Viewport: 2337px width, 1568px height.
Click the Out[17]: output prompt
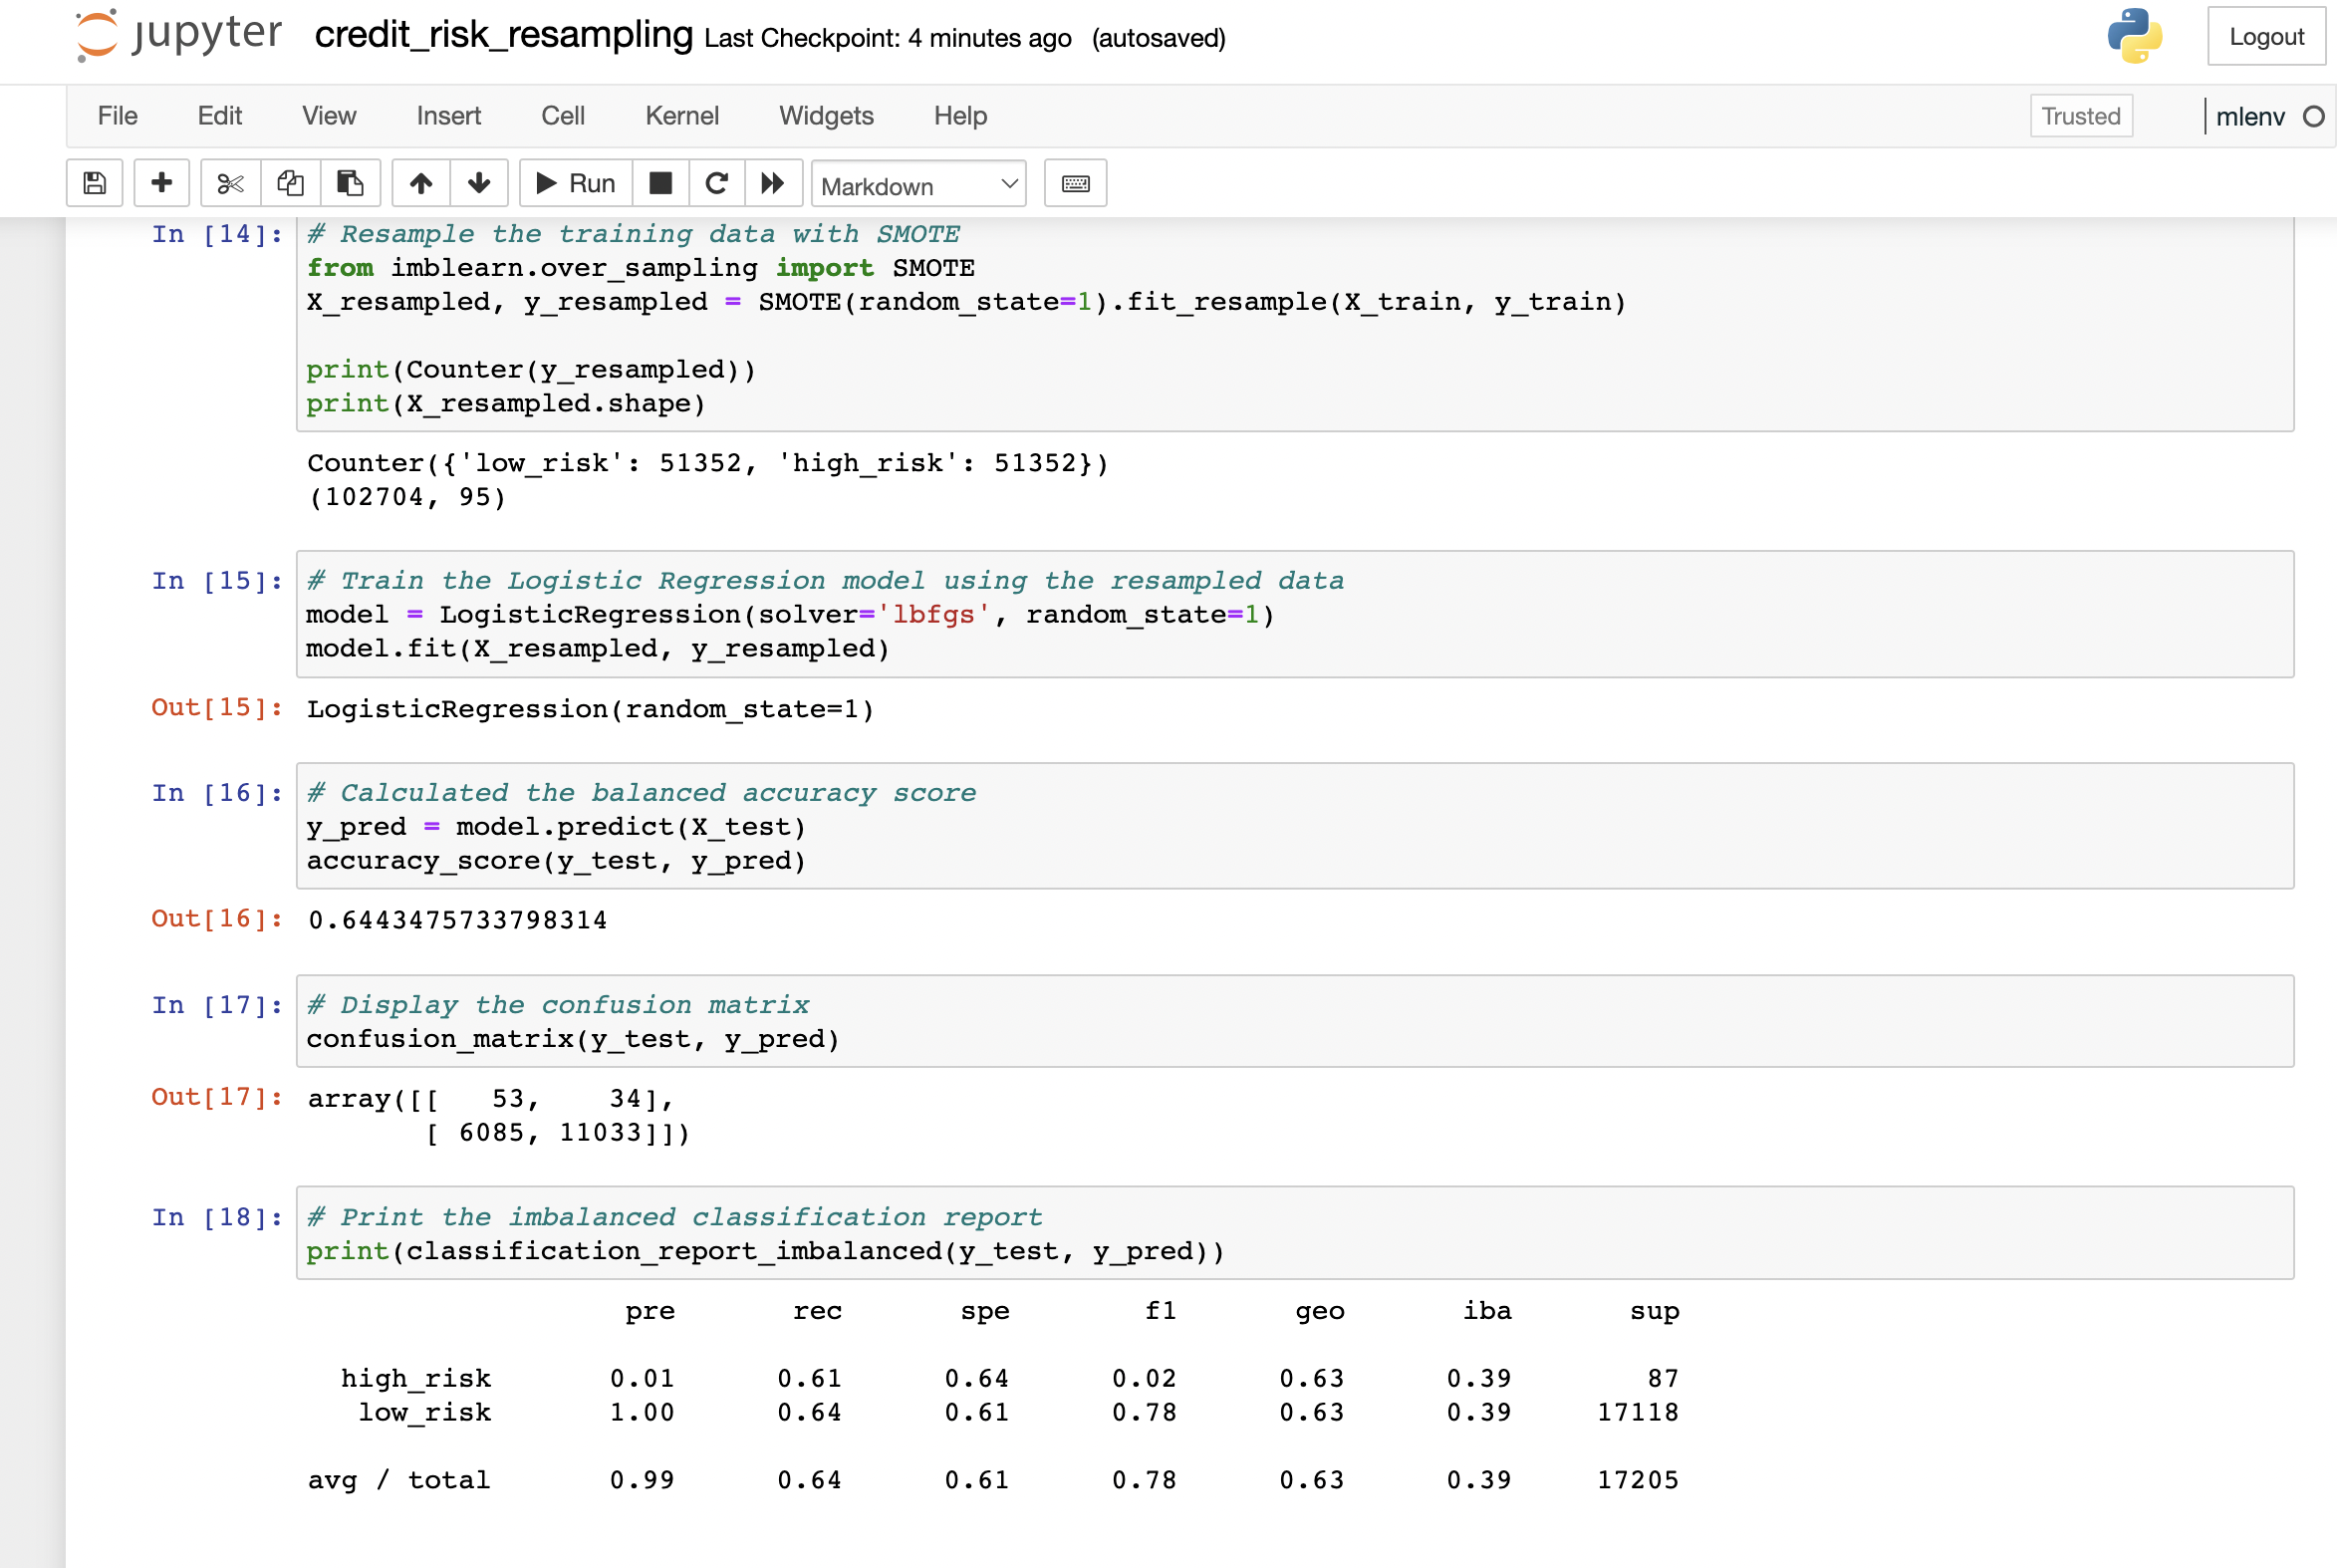tap(217, 1097)
